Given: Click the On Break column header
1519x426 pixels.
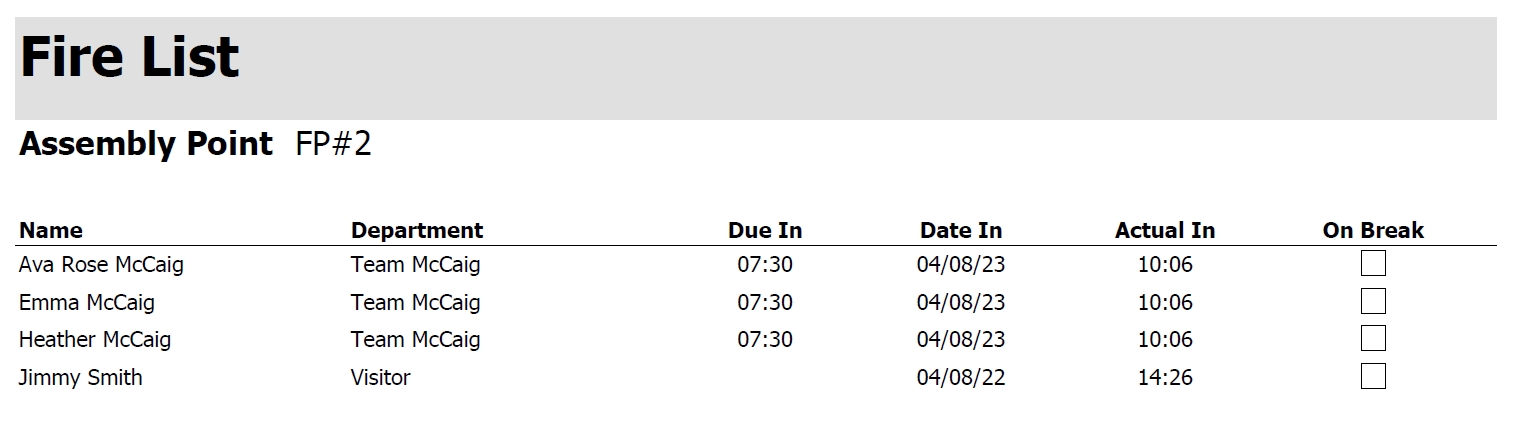Looking at the screenshot, I should [1372, 231].
